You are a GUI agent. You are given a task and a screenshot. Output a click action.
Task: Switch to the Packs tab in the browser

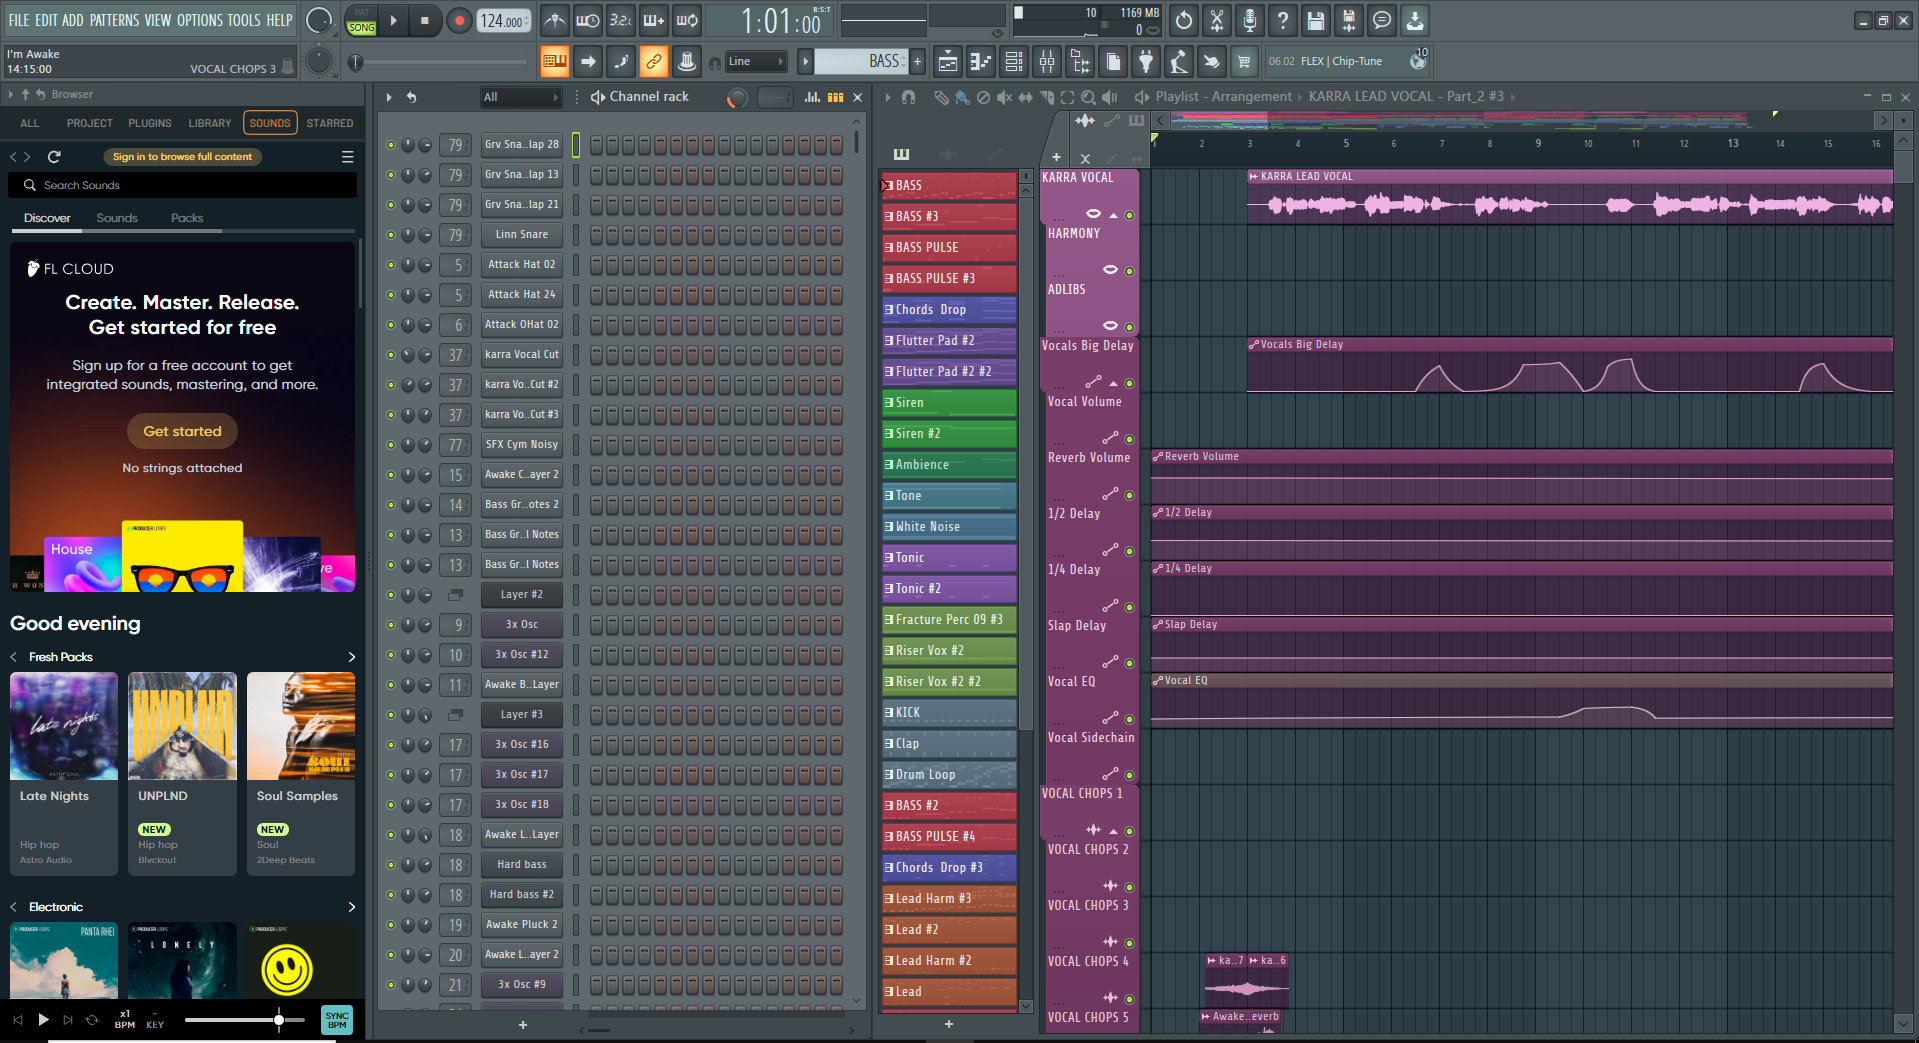tap(187, 217)
